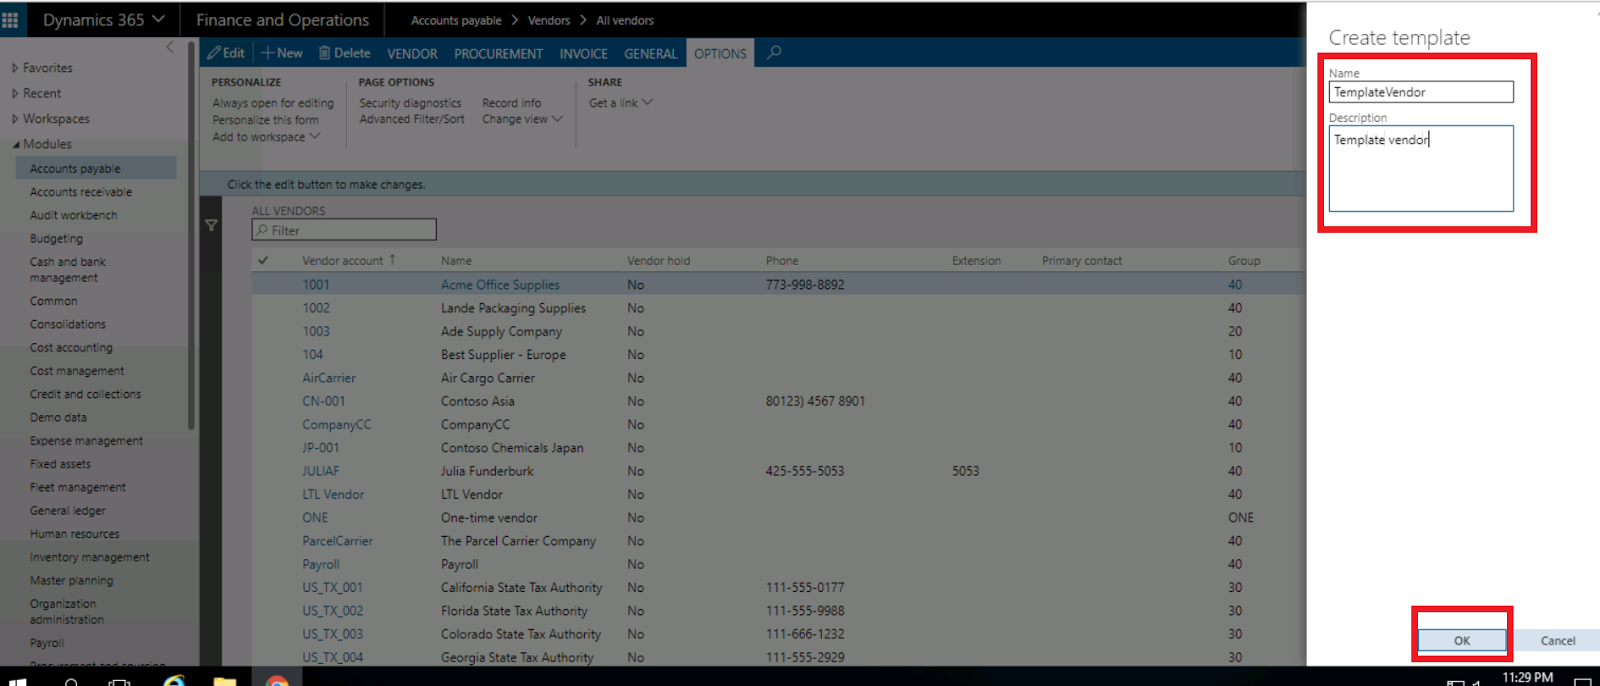Screen dimensions: 1600x686
Task: Delete the selected vendor record
Action: [x=344, y=53]
